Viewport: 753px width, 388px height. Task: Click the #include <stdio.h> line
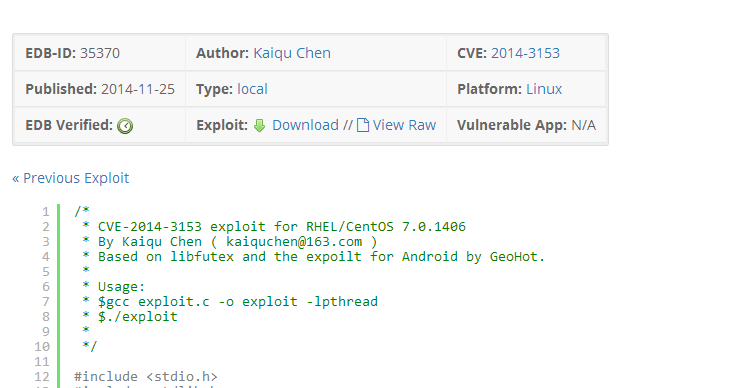coord(146,376)
